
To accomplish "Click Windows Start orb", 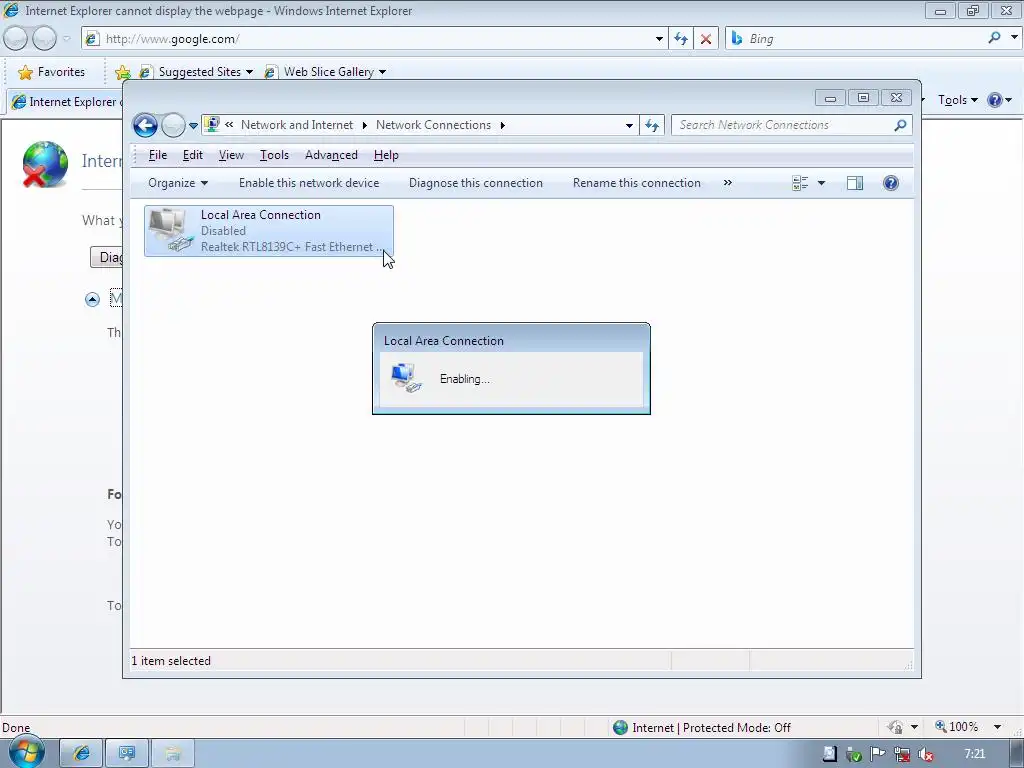I will [x=26, y=751].
